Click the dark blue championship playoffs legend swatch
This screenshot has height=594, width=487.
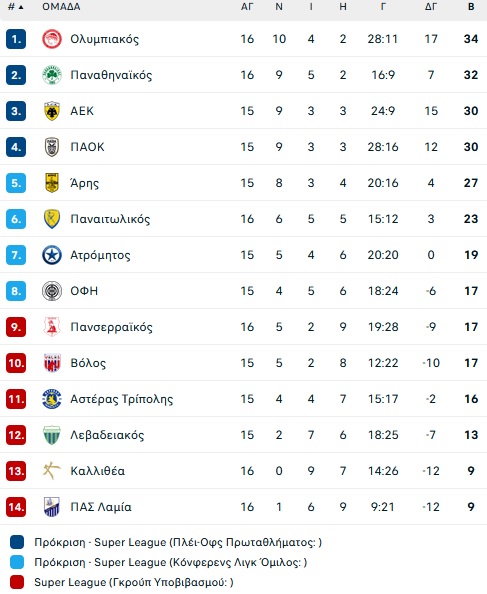(x=17, y=542)
